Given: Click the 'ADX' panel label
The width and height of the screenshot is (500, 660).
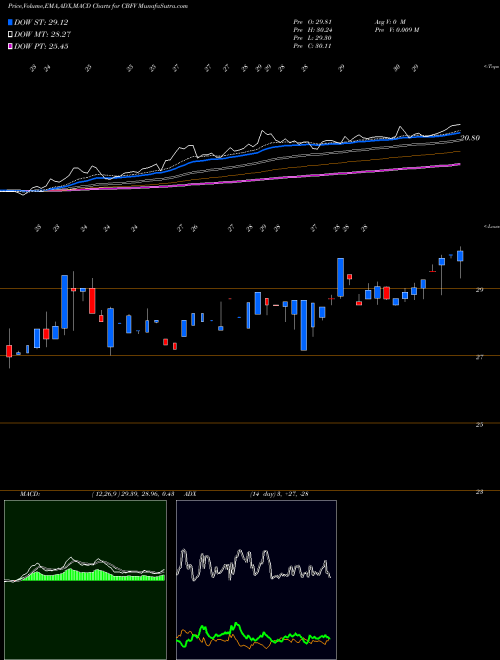Looking at the screenshot, I should coord(191,494).
